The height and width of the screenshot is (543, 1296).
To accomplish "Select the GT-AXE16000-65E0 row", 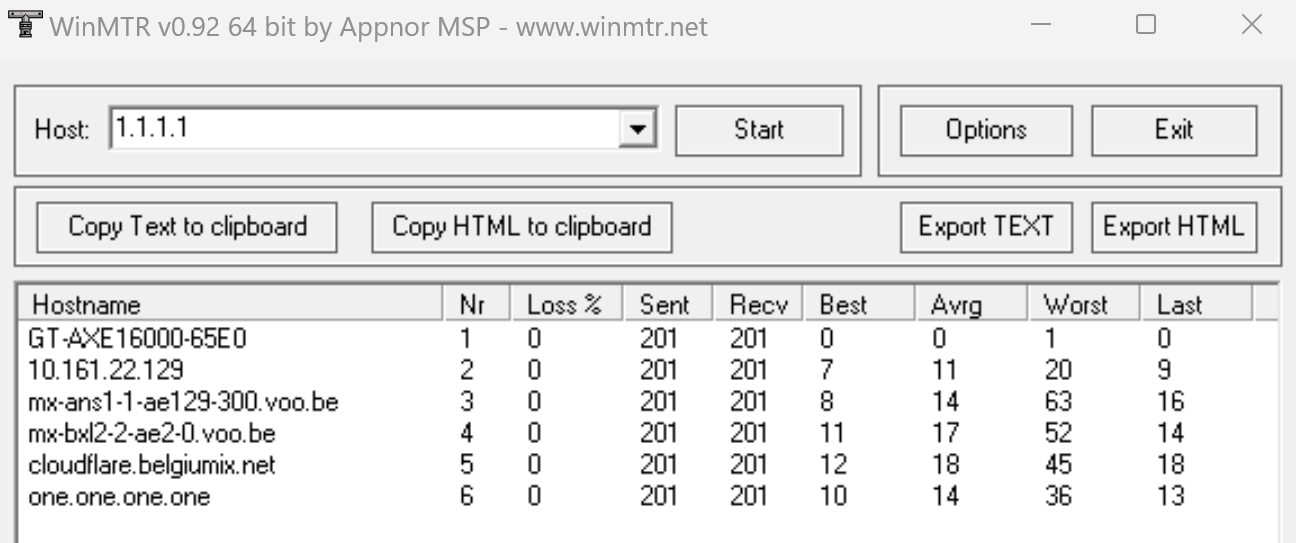I will click(646, 339).
